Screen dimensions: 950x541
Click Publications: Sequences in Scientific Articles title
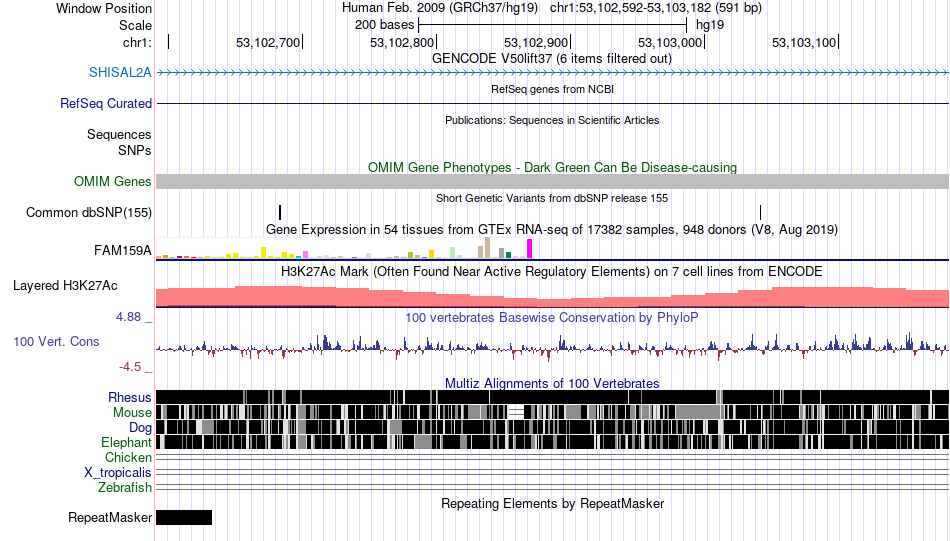click(552, 121)
